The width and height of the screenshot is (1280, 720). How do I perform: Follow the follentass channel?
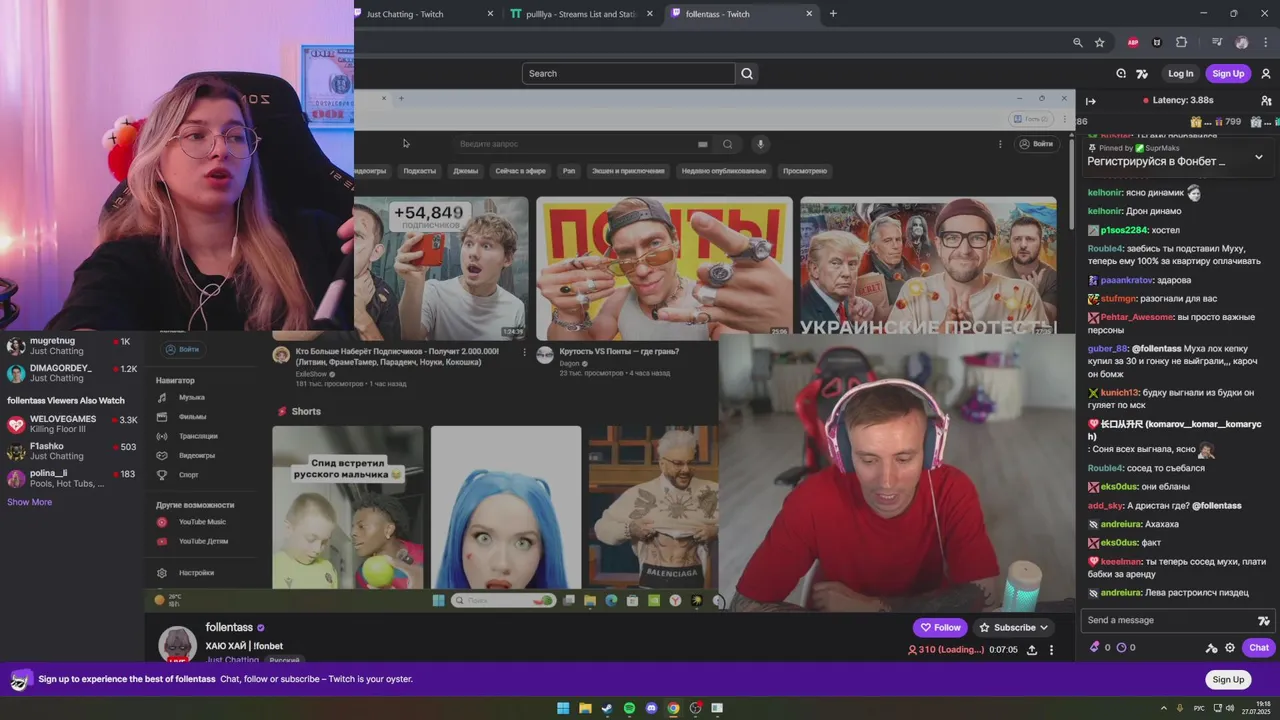click(x=940, y=628)
